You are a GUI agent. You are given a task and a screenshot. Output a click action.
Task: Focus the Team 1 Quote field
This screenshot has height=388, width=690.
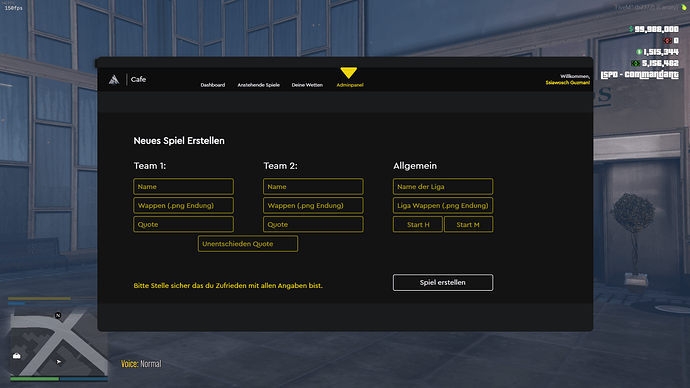184,224
